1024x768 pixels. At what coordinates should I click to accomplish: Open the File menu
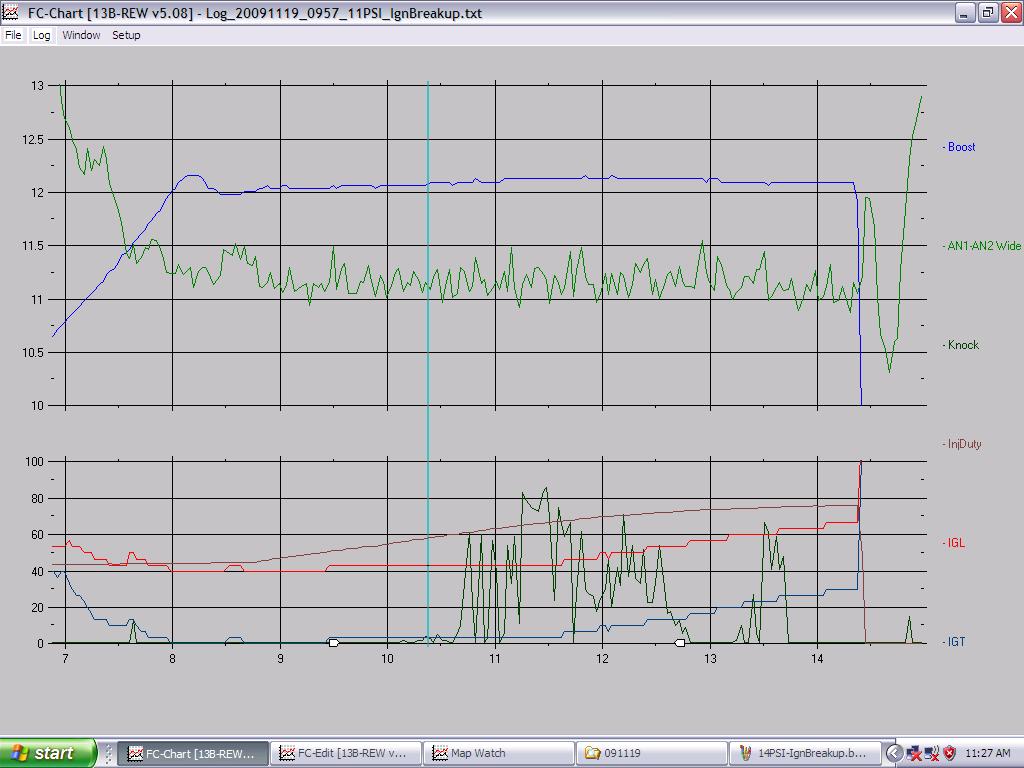click(x=13, y=35)
